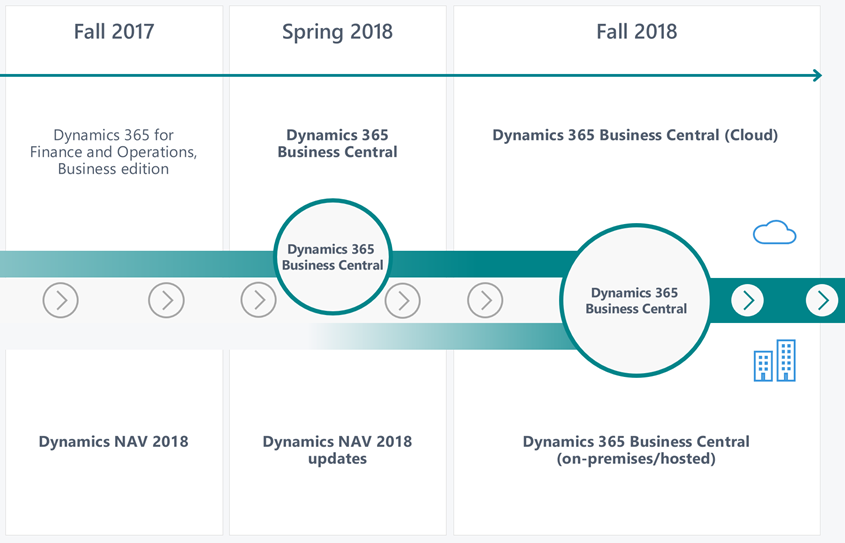
Task: Click the cloud icon in Fall 2018
Action: [x=774, y=232]
